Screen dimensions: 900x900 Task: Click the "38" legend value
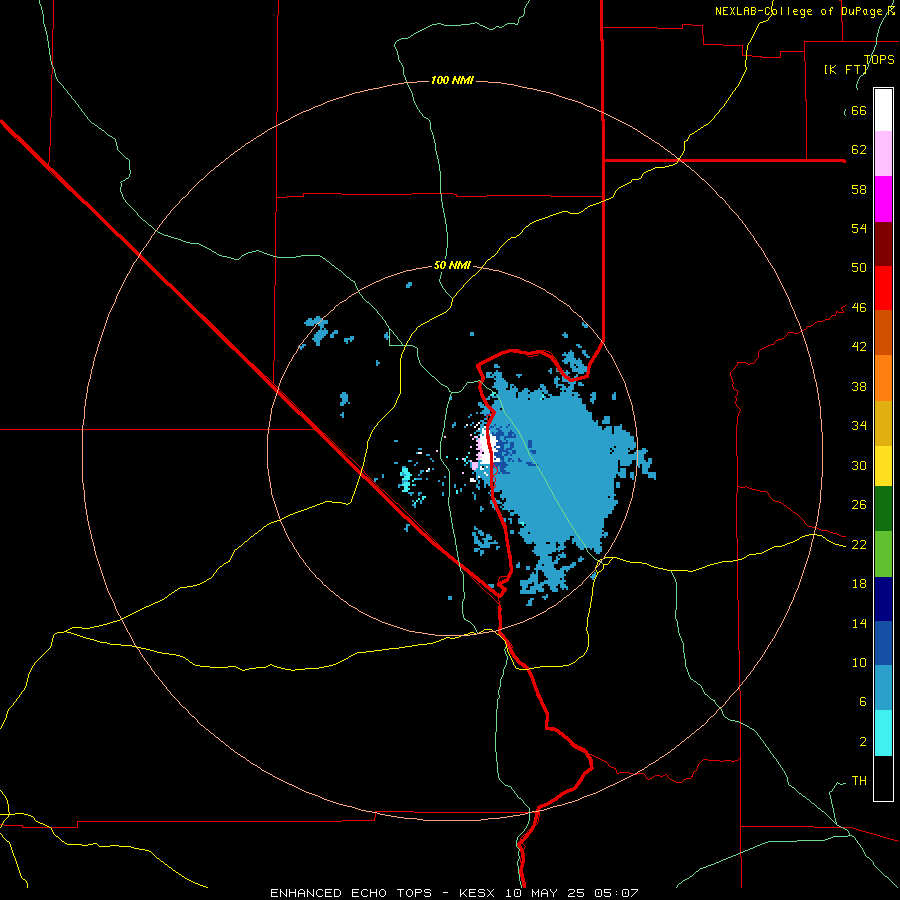click(859, 386)
